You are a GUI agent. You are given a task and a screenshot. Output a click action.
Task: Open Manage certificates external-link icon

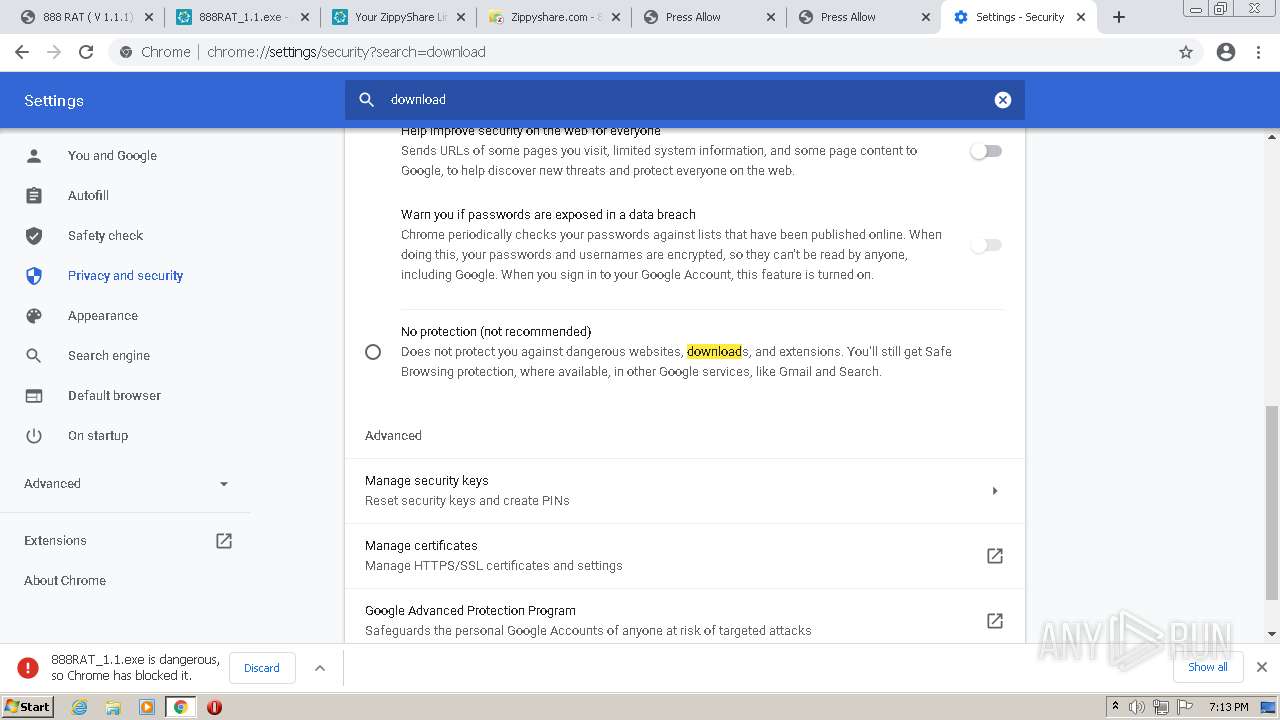click(x=995, y=556)
